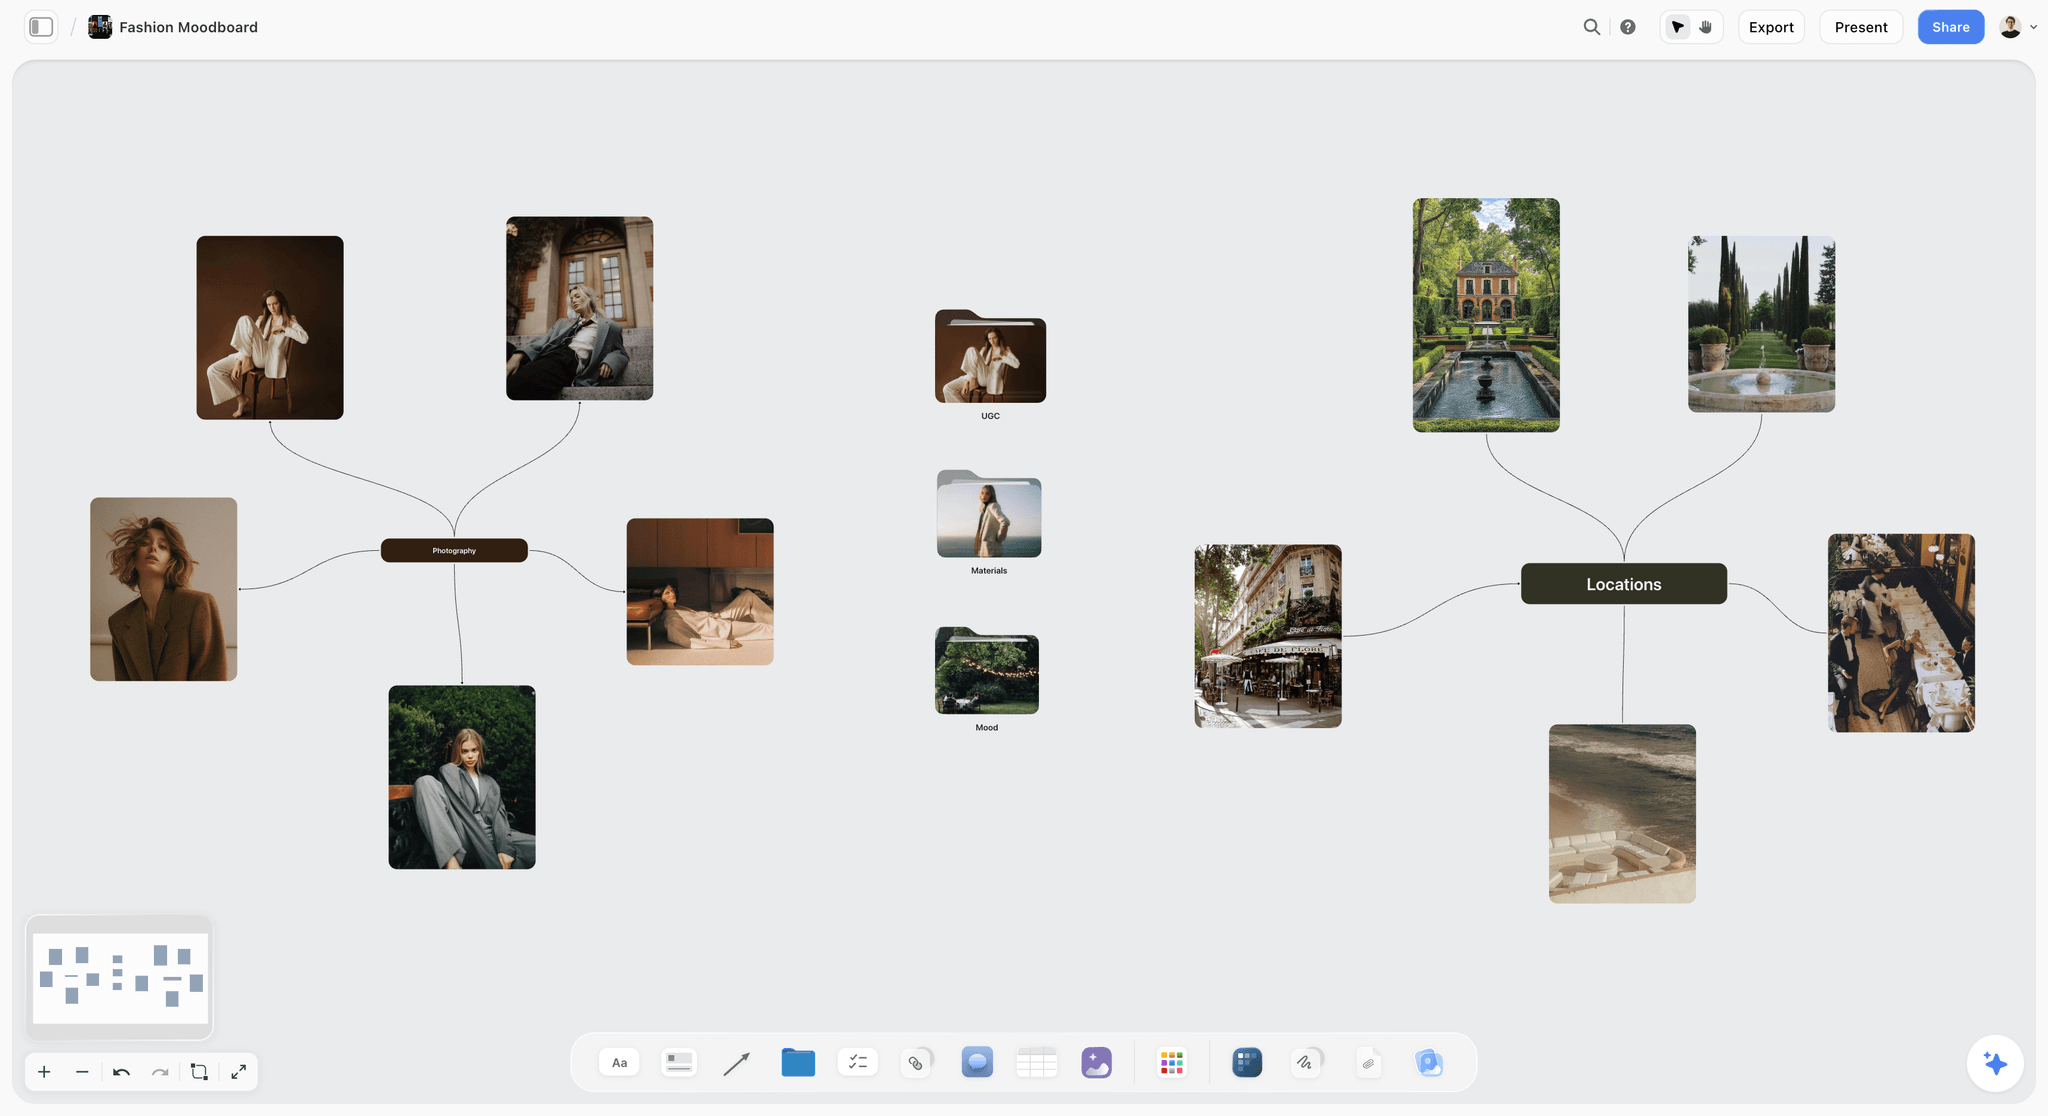Select the beach lounge aerial photo
This screenshot has height=1116, width=2048.
coord(1622,814)
